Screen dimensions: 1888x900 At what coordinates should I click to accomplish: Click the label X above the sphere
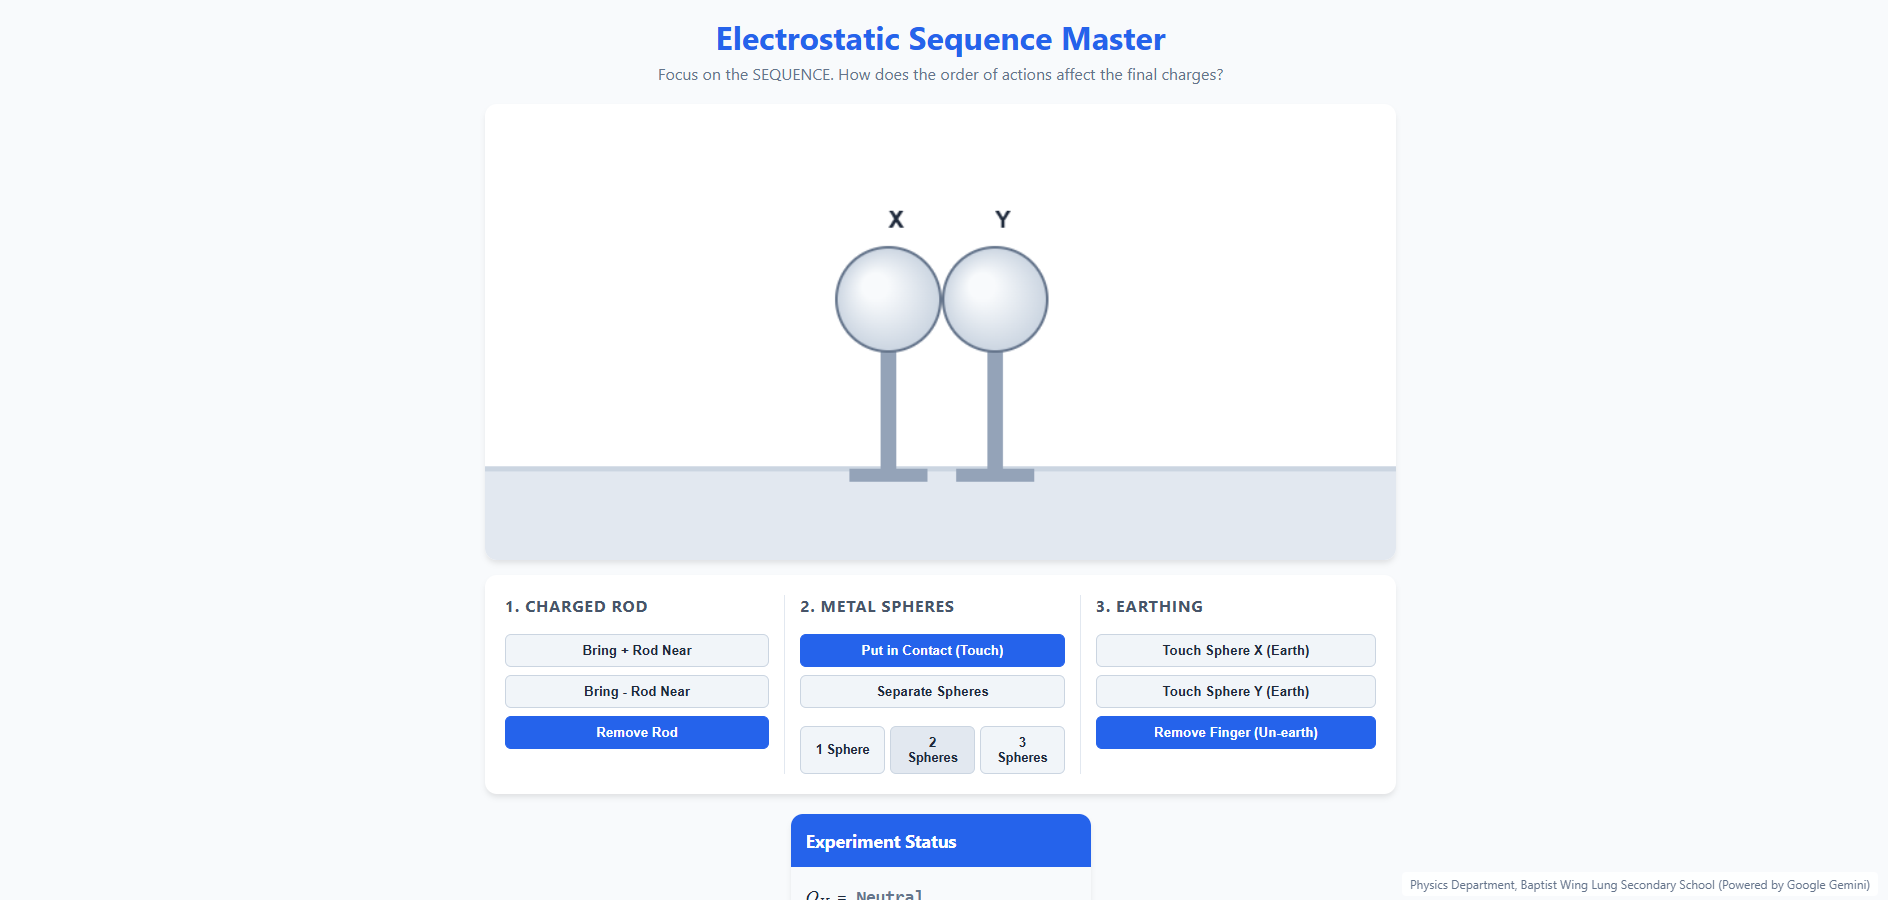pos(896,219)
